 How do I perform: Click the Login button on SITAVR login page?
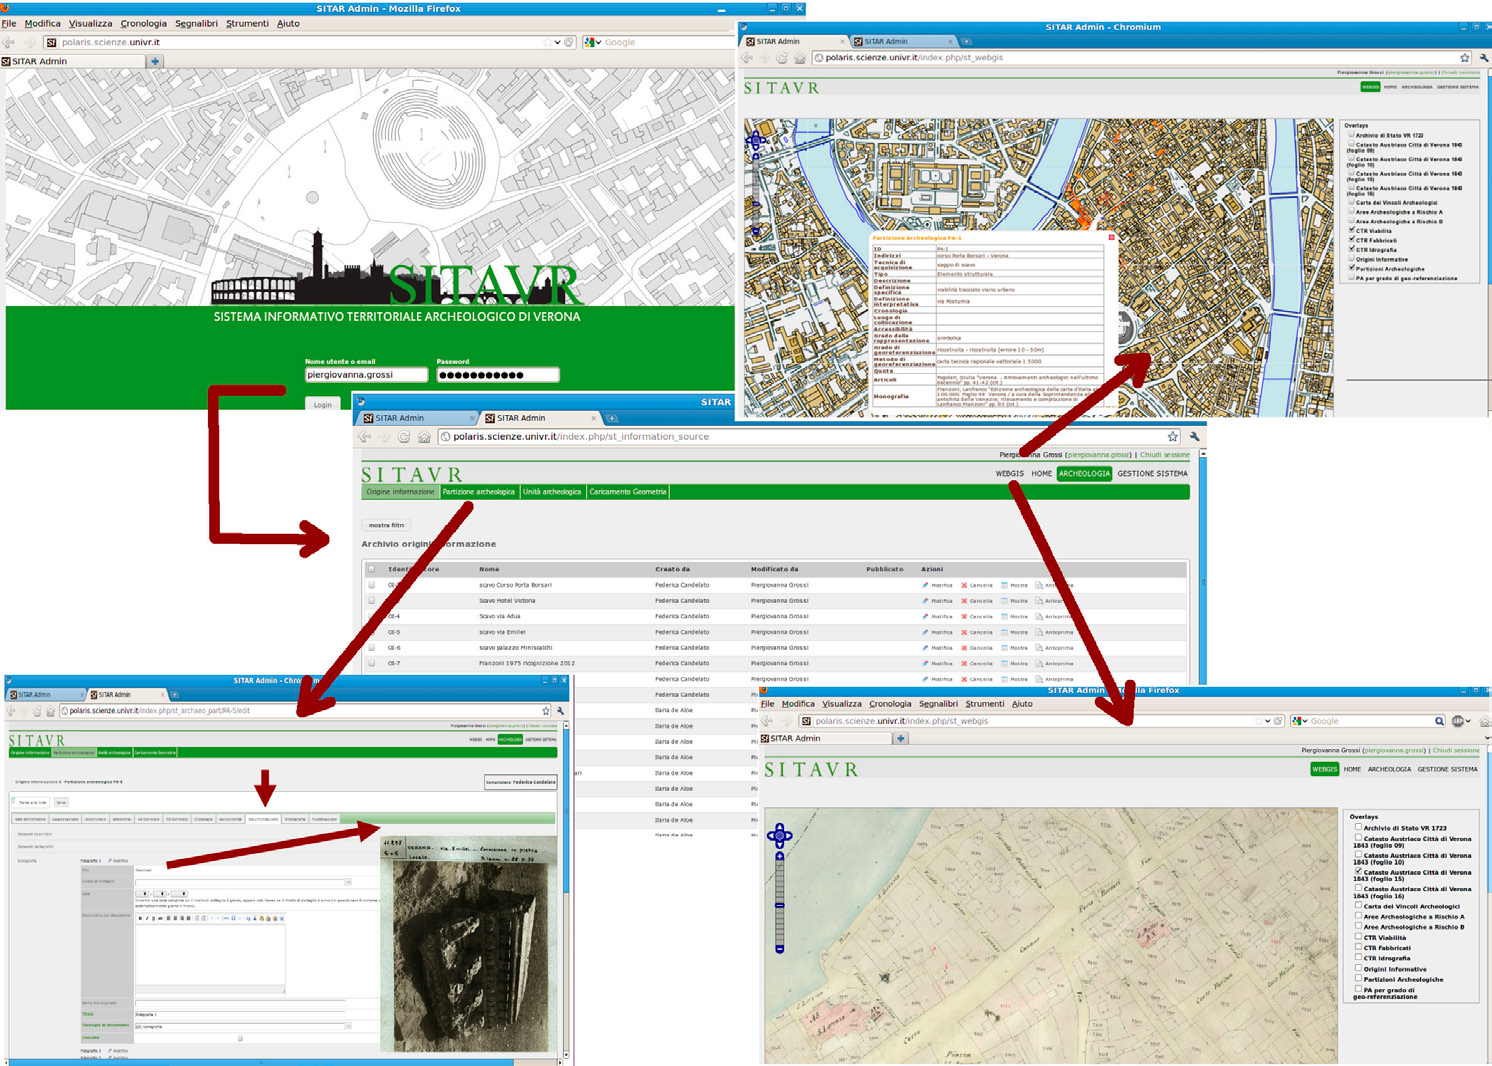click(x=322, y=404)
